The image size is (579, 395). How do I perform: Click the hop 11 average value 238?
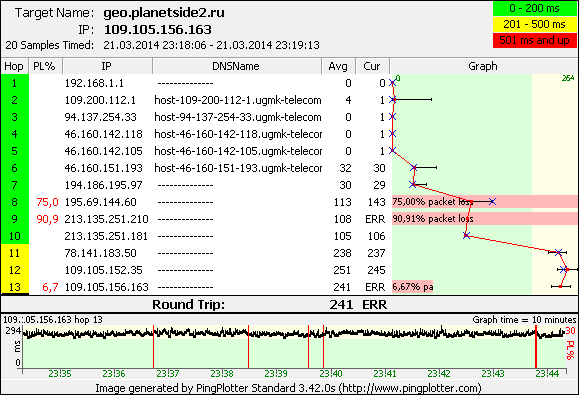[342, 253]
